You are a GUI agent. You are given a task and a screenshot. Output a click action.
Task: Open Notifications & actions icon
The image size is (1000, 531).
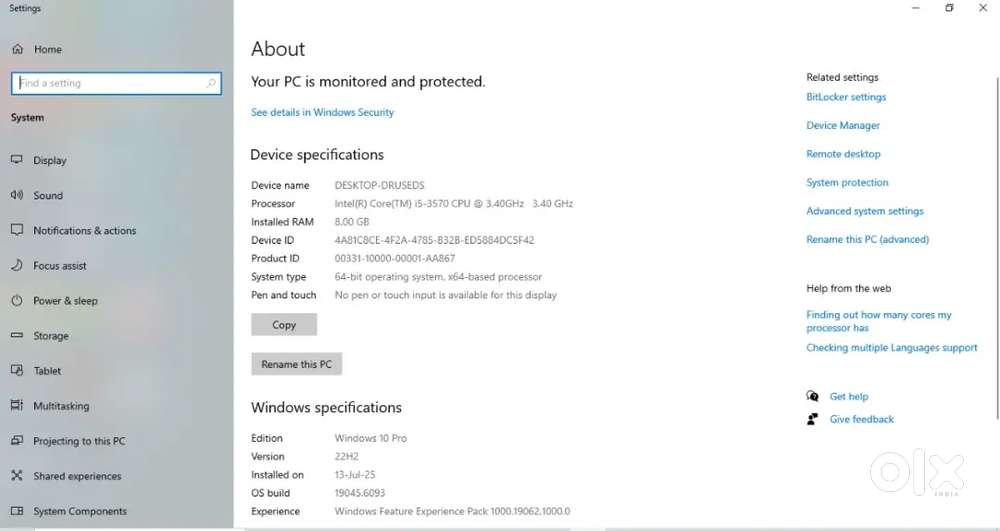[x=16, y=230]
